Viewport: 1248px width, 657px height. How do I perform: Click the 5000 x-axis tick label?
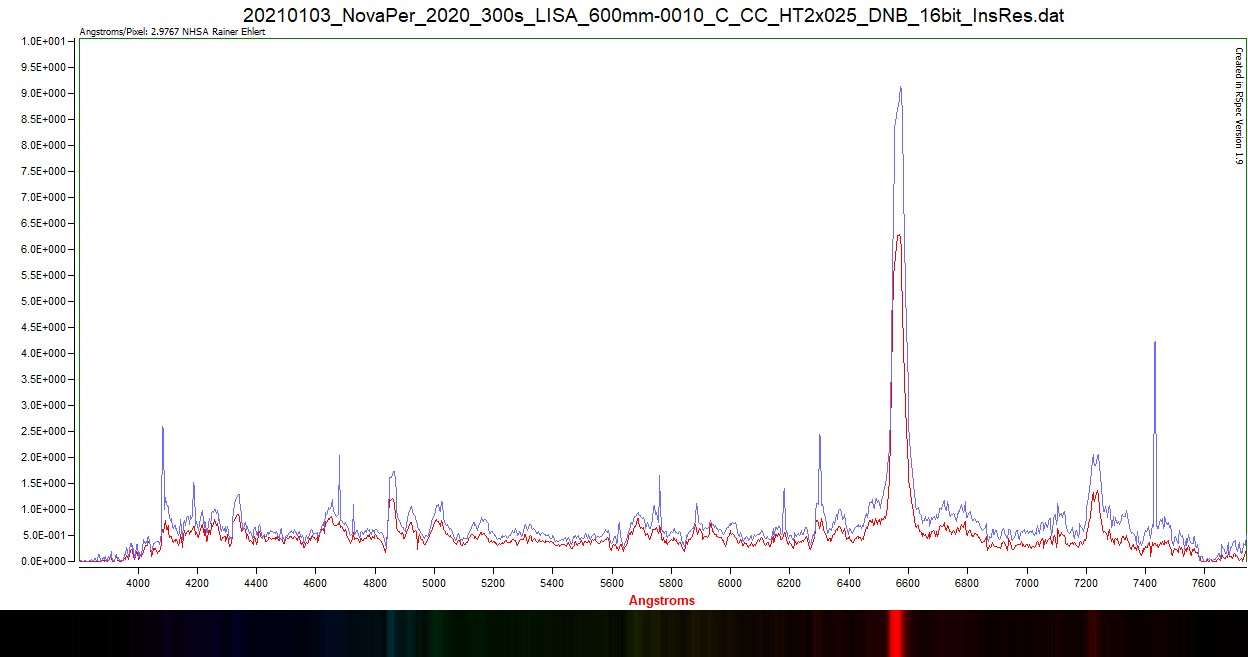[x=434, y=582]
